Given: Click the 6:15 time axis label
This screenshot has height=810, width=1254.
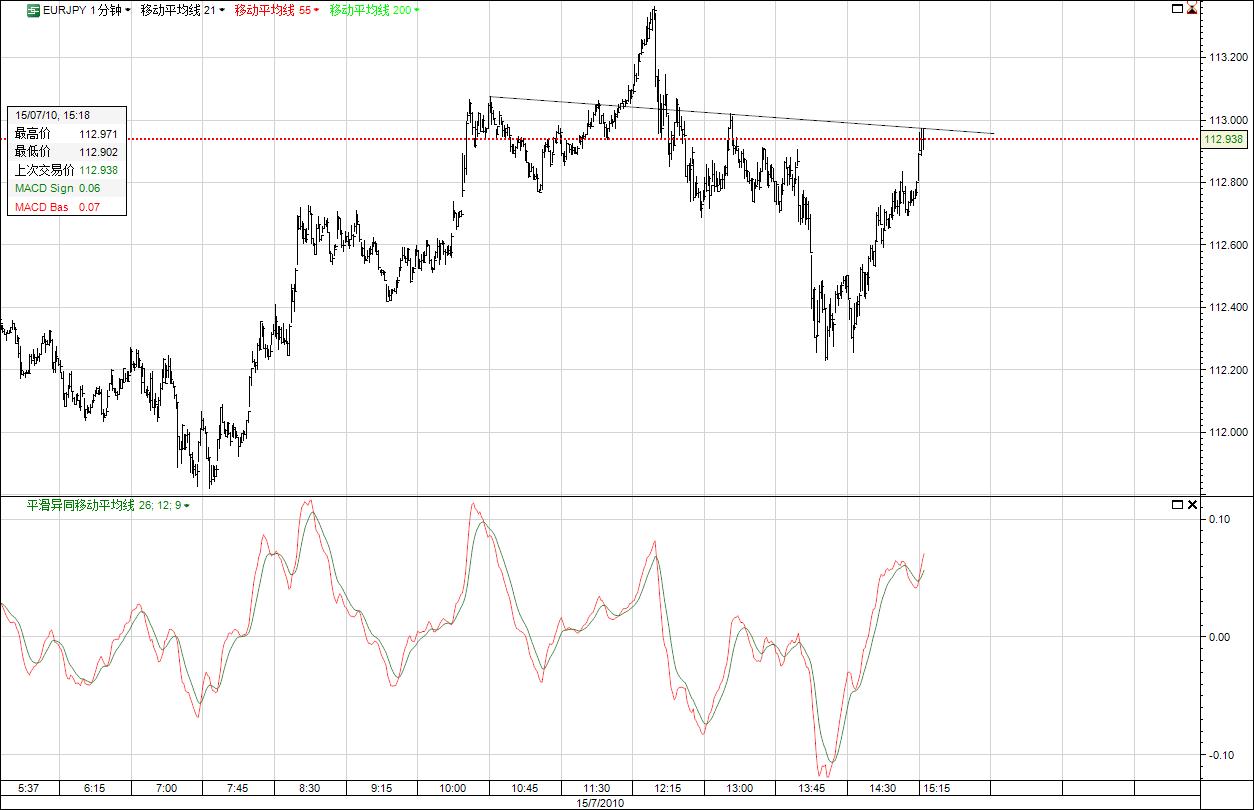Looking at the screenshot, I should pos(94,788).
